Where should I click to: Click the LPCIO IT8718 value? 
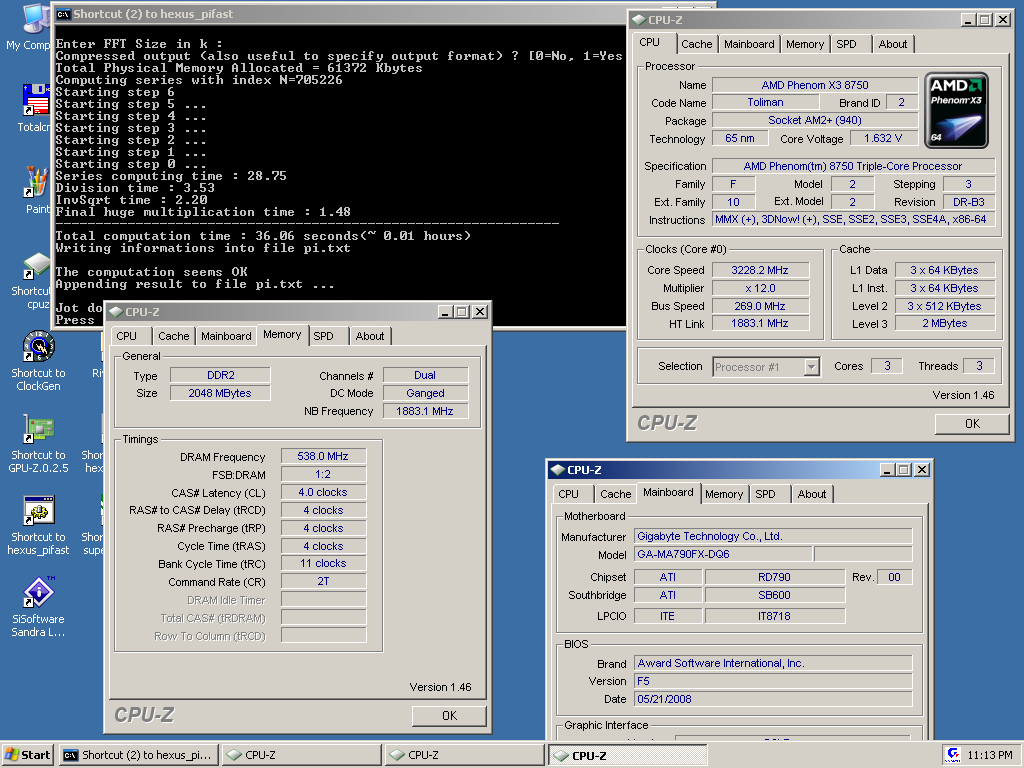(775, 616)
